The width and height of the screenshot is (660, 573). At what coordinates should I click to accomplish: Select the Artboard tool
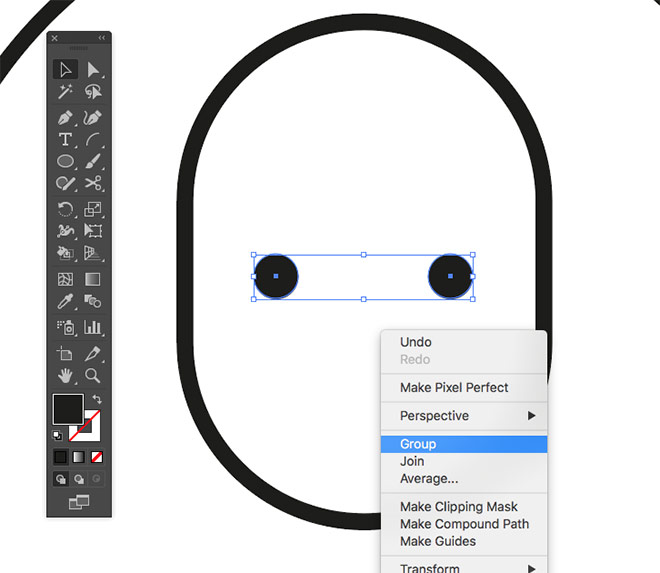(x=65, y=354)
